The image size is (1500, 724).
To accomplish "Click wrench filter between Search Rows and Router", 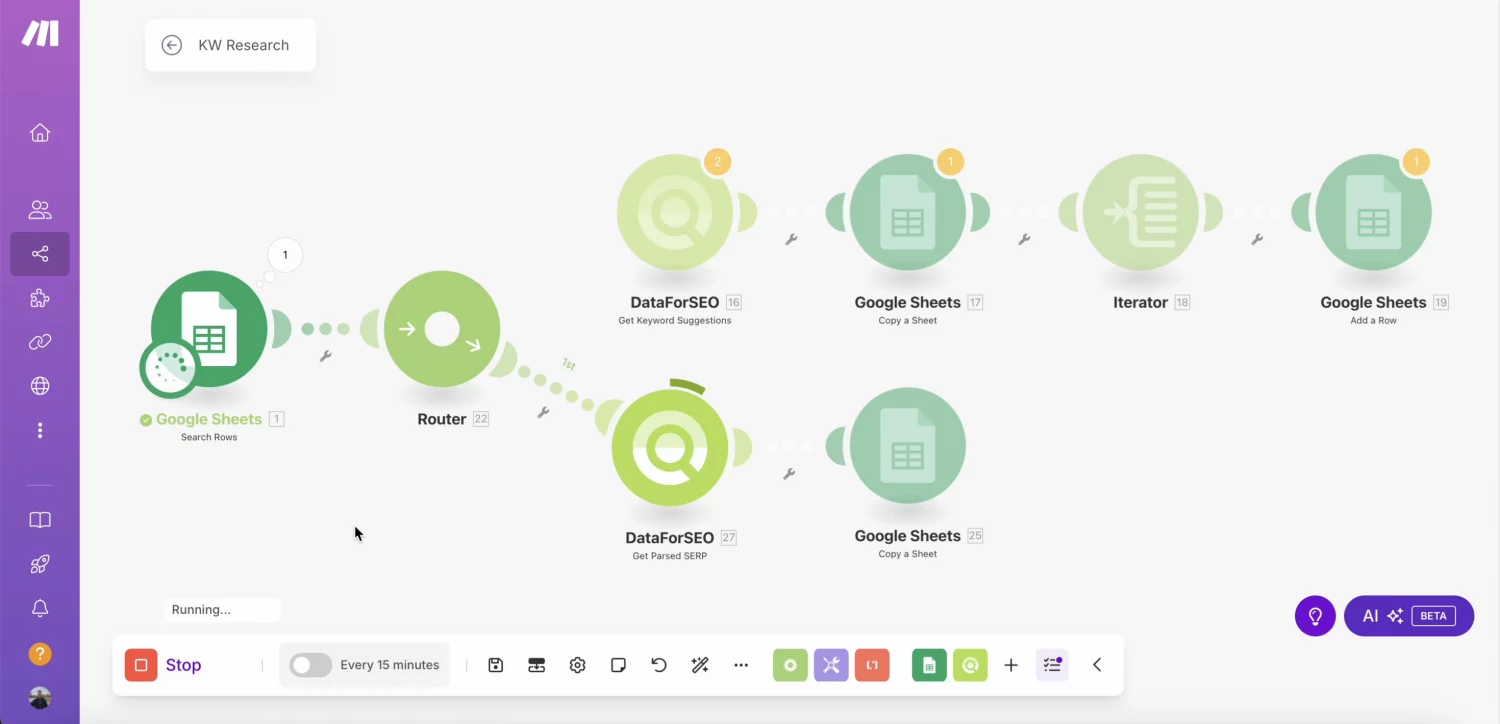I will [x=325, y=355].
